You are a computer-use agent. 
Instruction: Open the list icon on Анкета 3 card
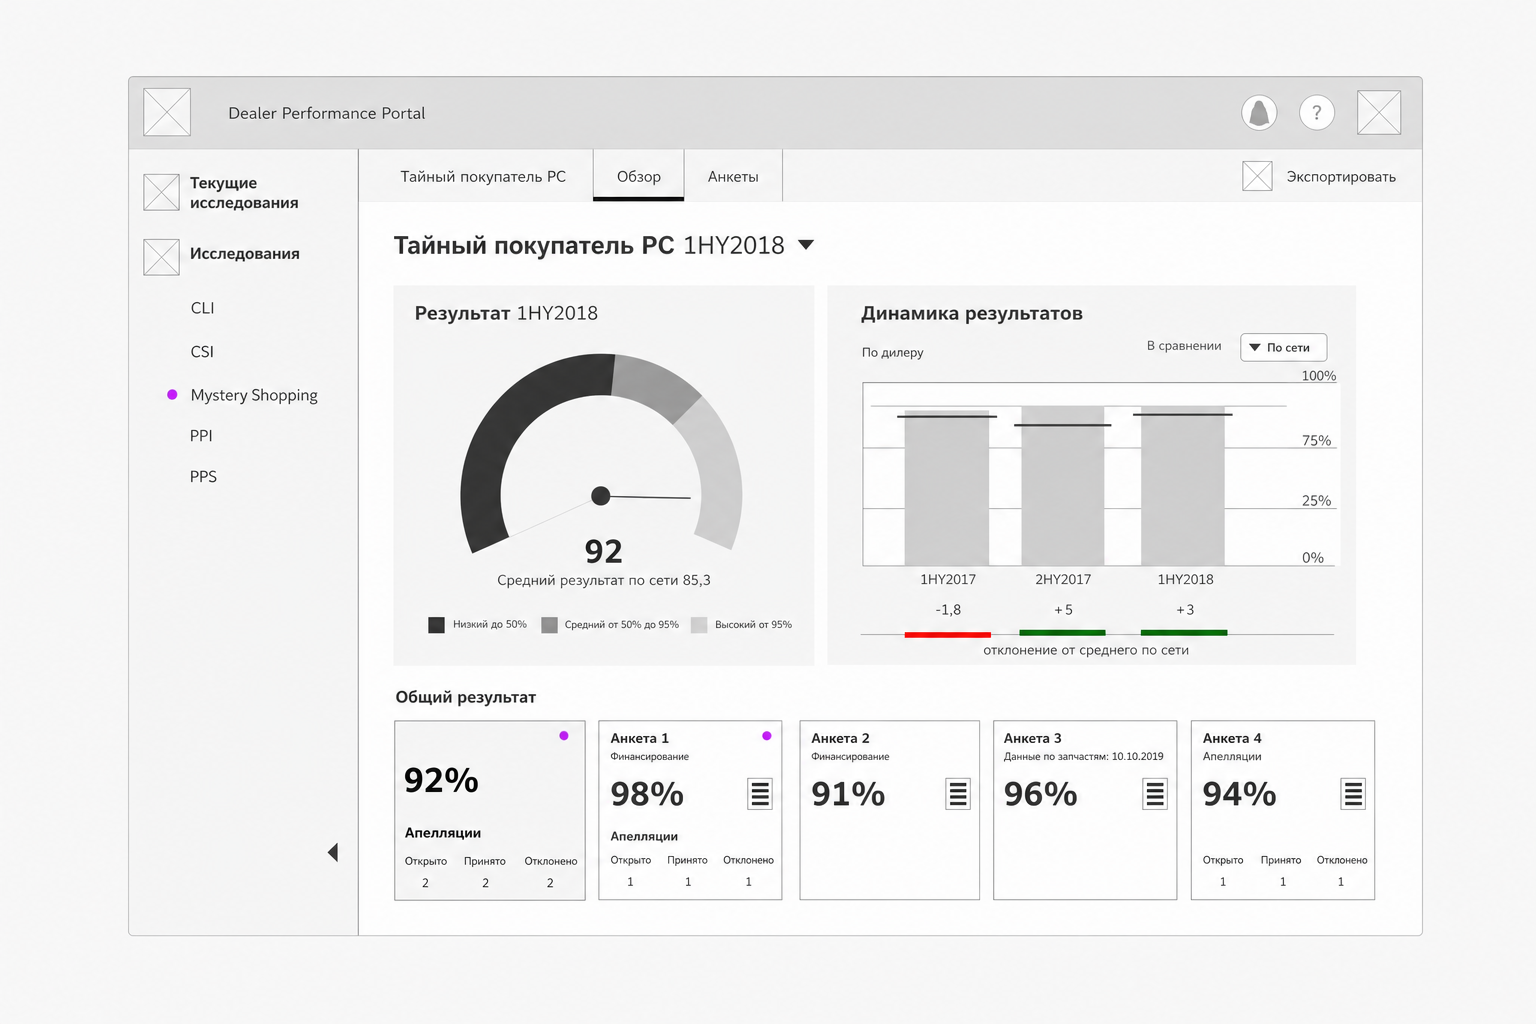point(1155,794)
